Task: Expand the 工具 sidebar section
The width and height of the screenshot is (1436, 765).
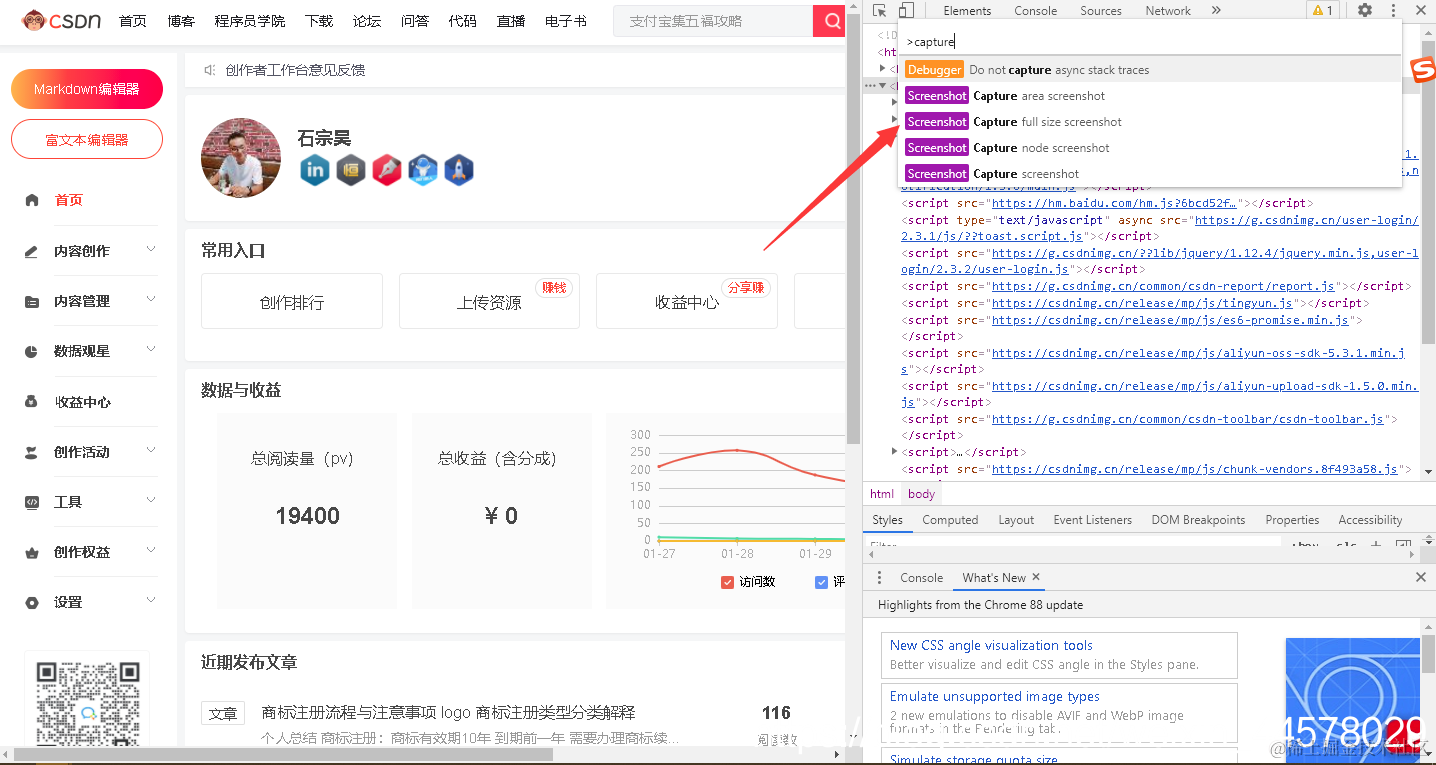Action: (151, 500)
